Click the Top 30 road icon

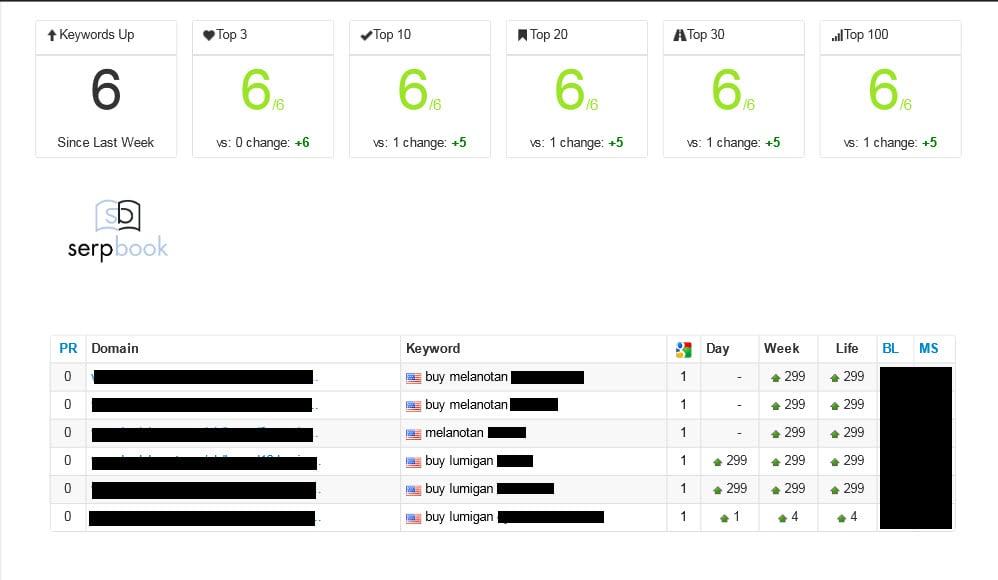click(x=680, y=35)
